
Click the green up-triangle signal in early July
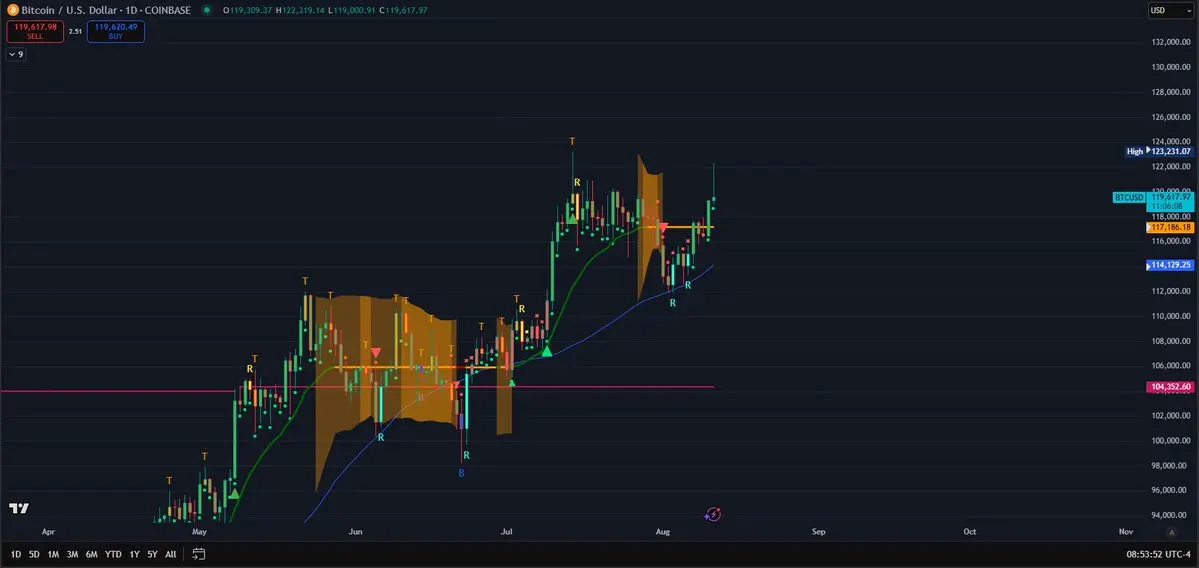pos(546,350)
